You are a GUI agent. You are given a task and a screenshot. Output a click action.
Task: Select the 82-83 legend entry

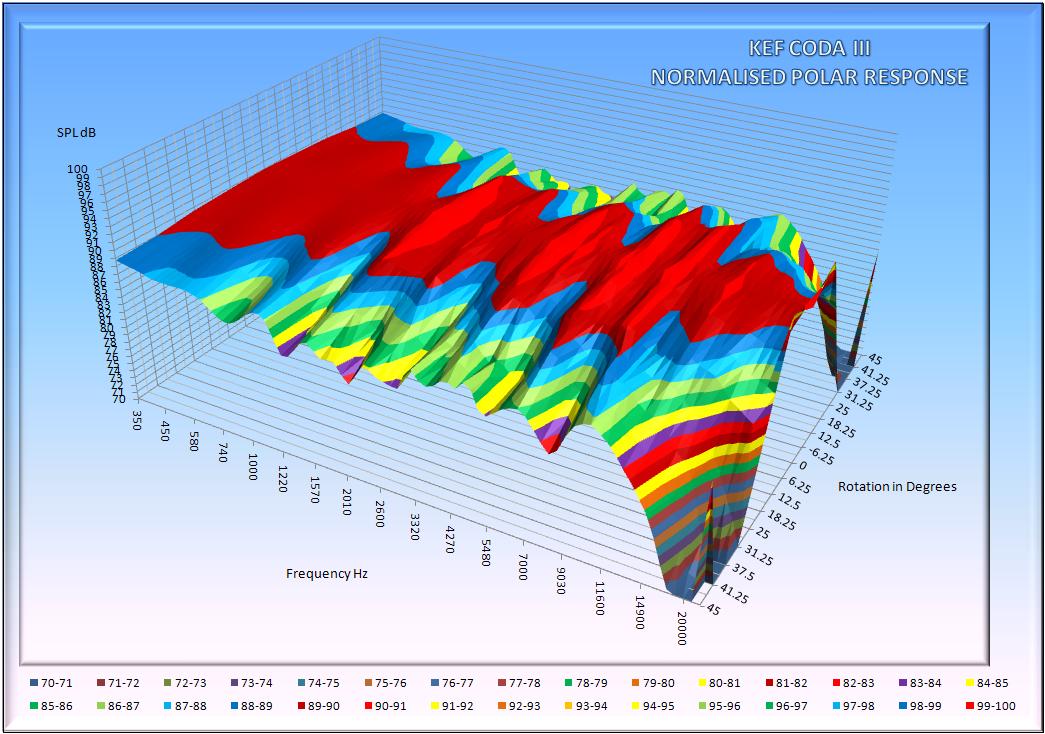(853, 683)
